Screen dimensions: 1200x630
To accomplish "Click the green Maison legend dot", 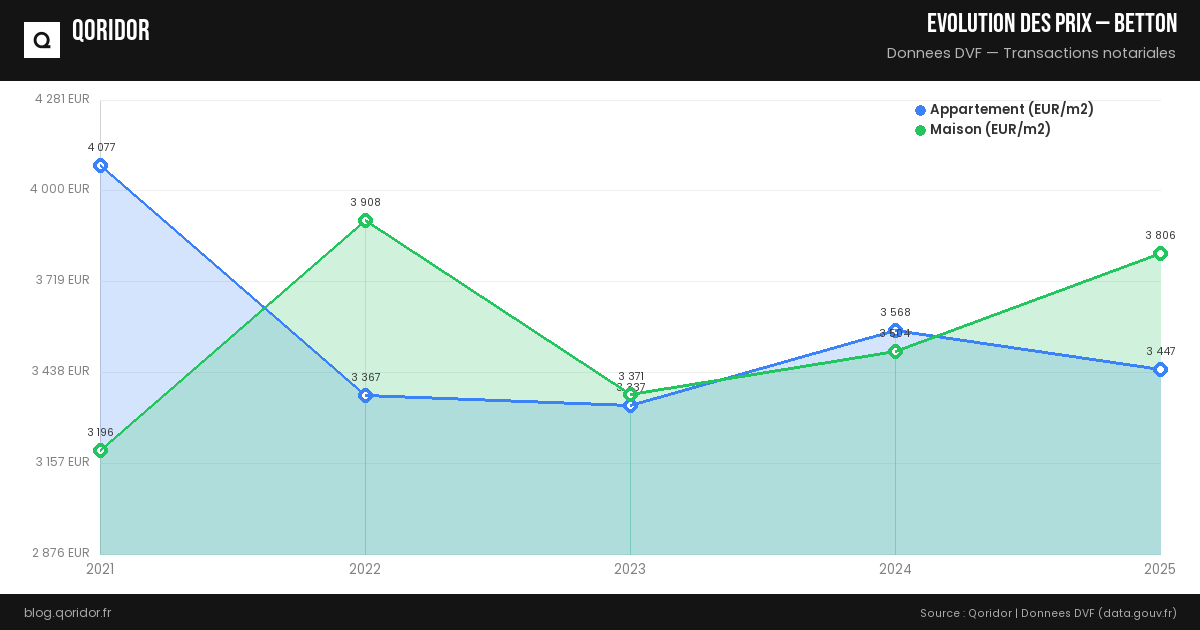I will pyautogui.click(x=920, y=130).
